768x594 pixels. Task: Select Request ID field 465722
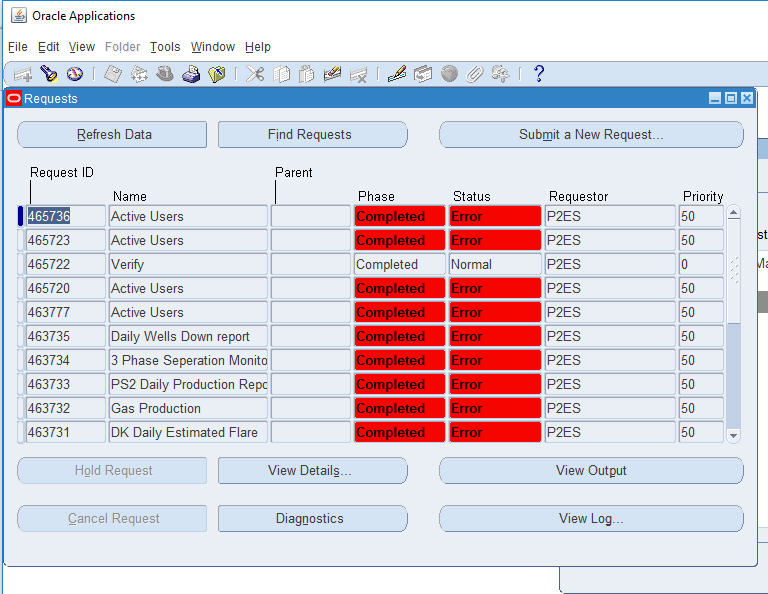click(x=64, y=265)
